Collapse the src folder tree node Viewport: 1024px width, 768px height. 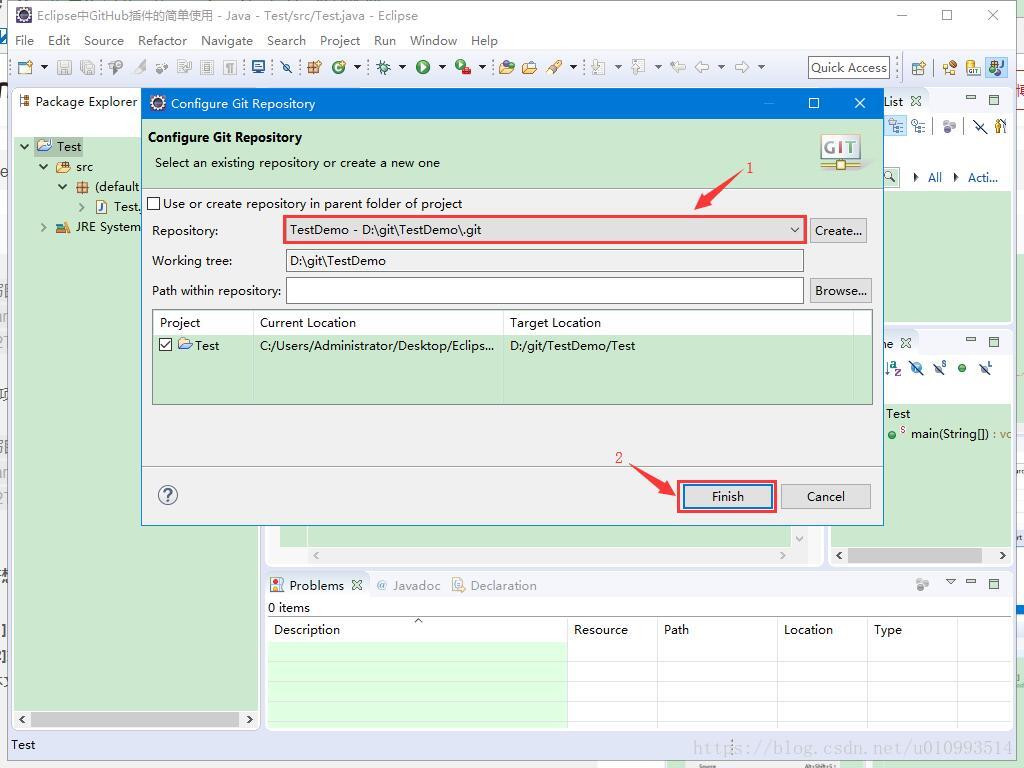point(43,167)
